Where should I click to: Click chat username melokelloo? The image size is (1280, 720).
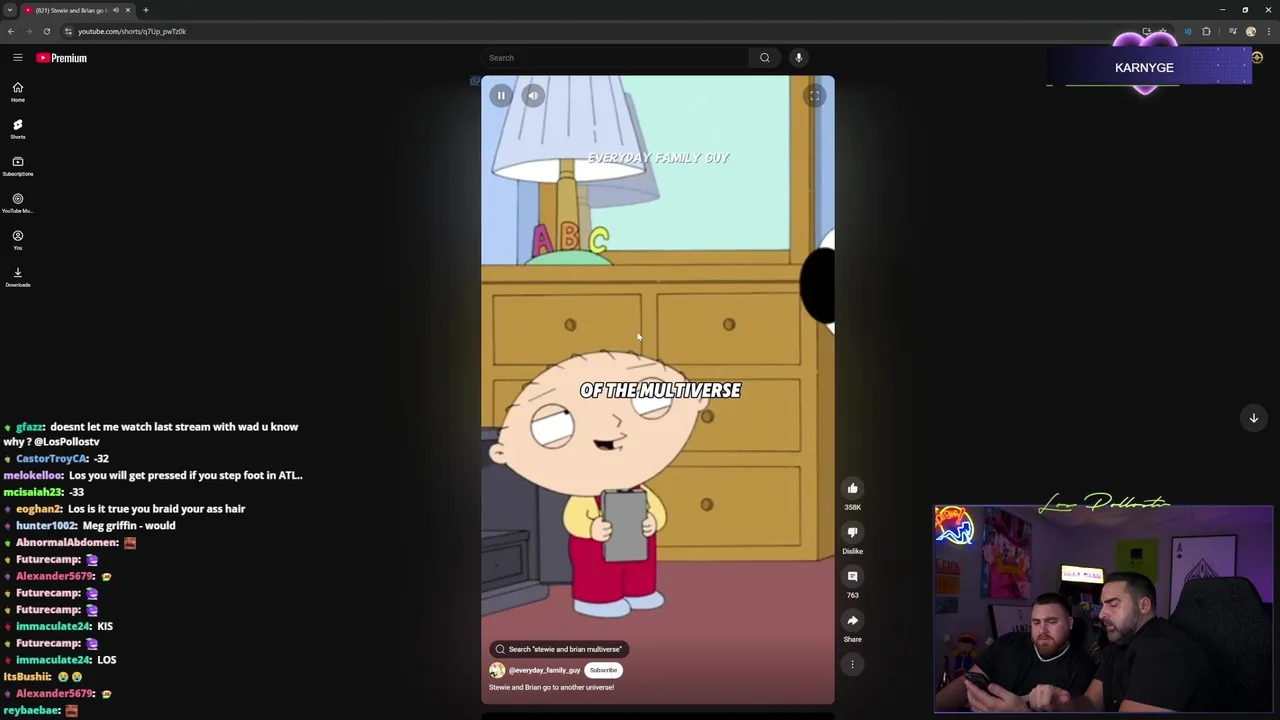tap(33, 476)
